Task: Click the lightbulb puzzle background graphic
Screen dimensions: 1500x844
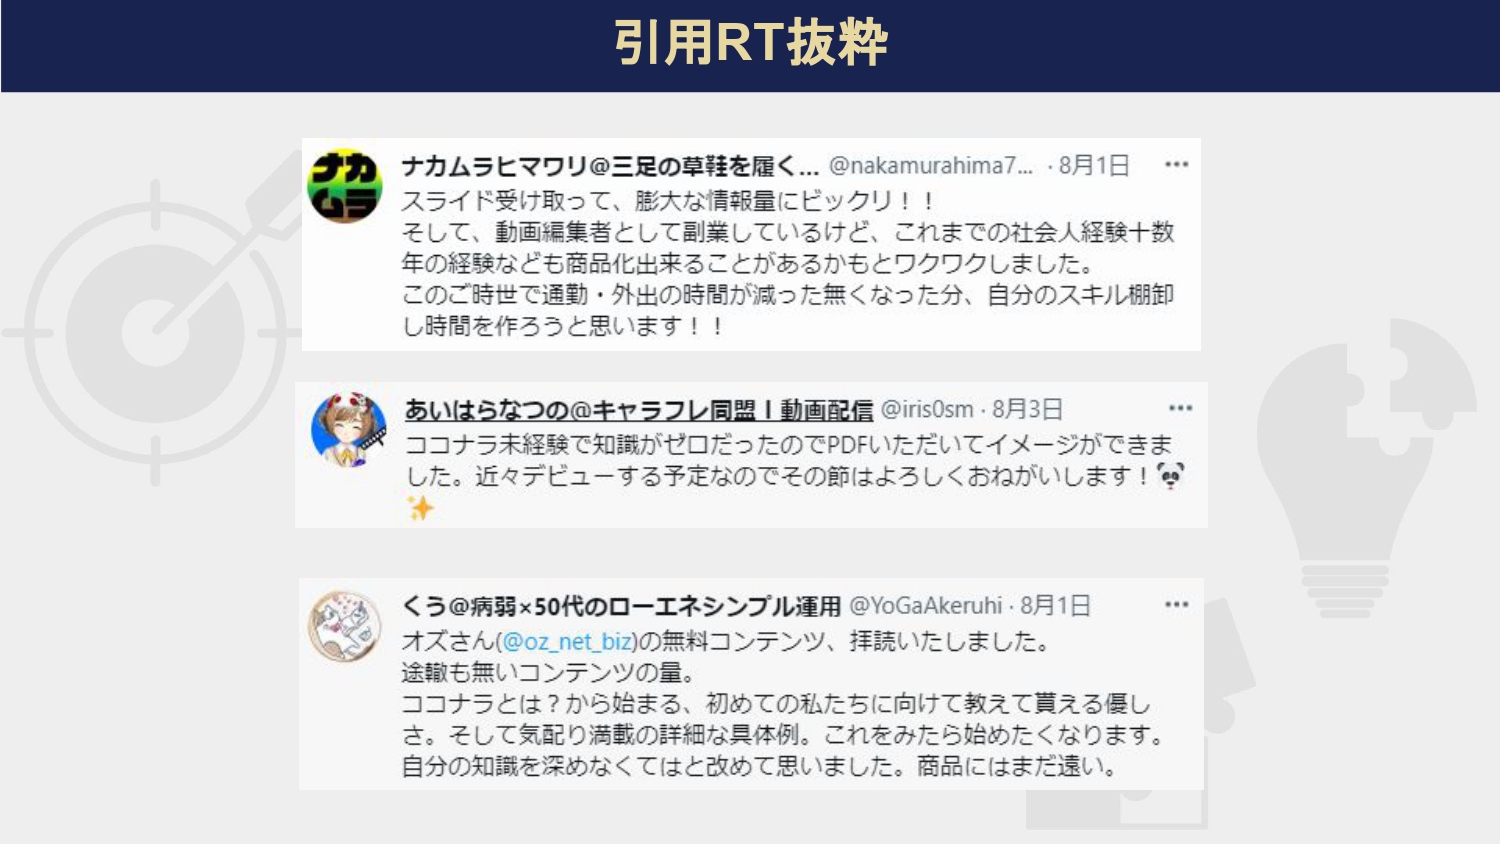Action: (x=1366, y=468)
